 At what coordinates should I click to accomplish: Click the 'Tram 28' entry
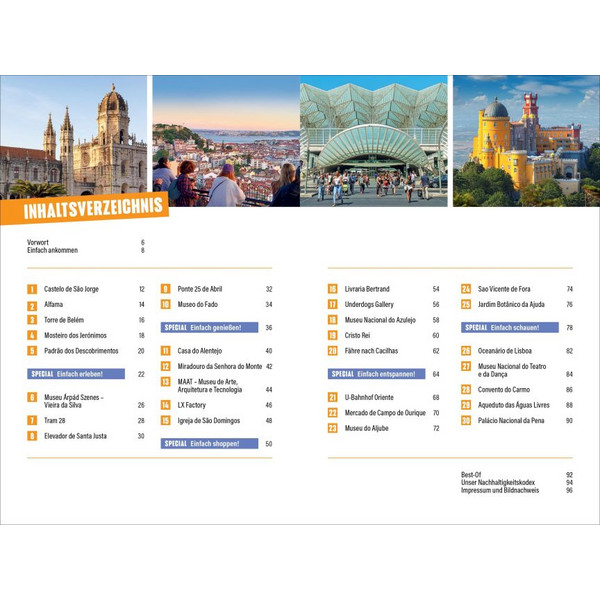pos(55,421)
